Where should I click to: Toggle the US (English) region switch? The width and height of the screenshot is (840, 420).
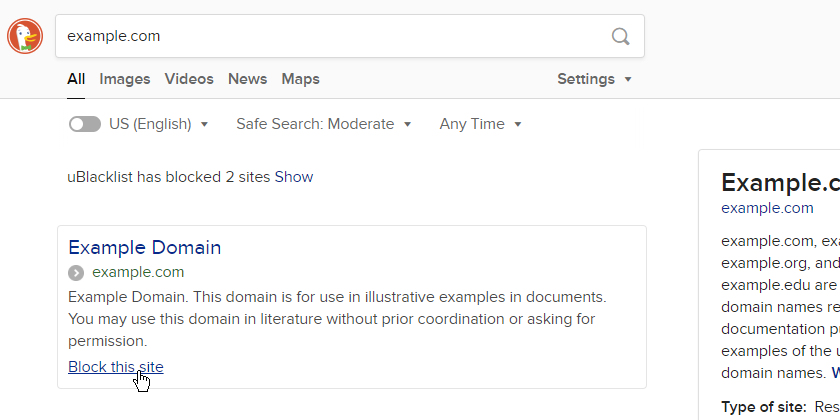[x=85, y=124]
